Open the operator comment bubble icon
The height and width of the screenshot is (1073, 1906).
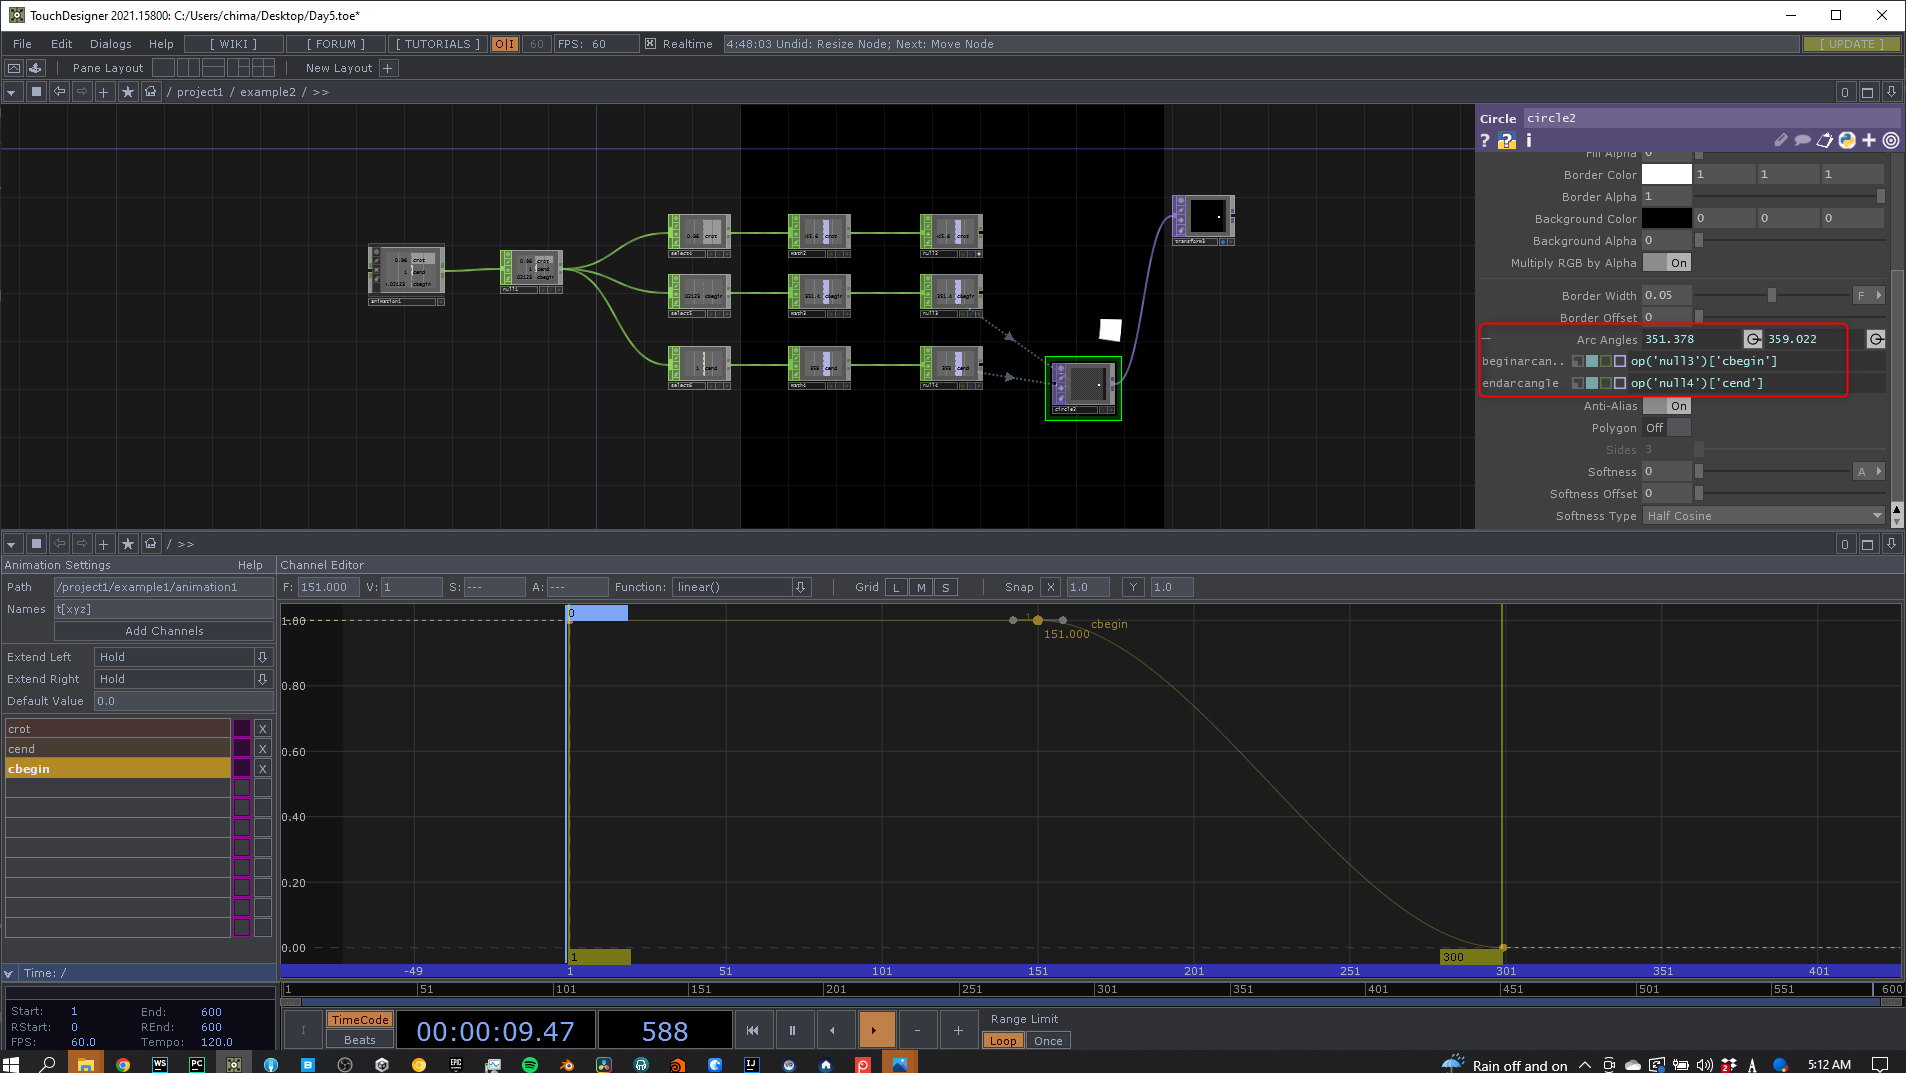(x=1802, y=141)
